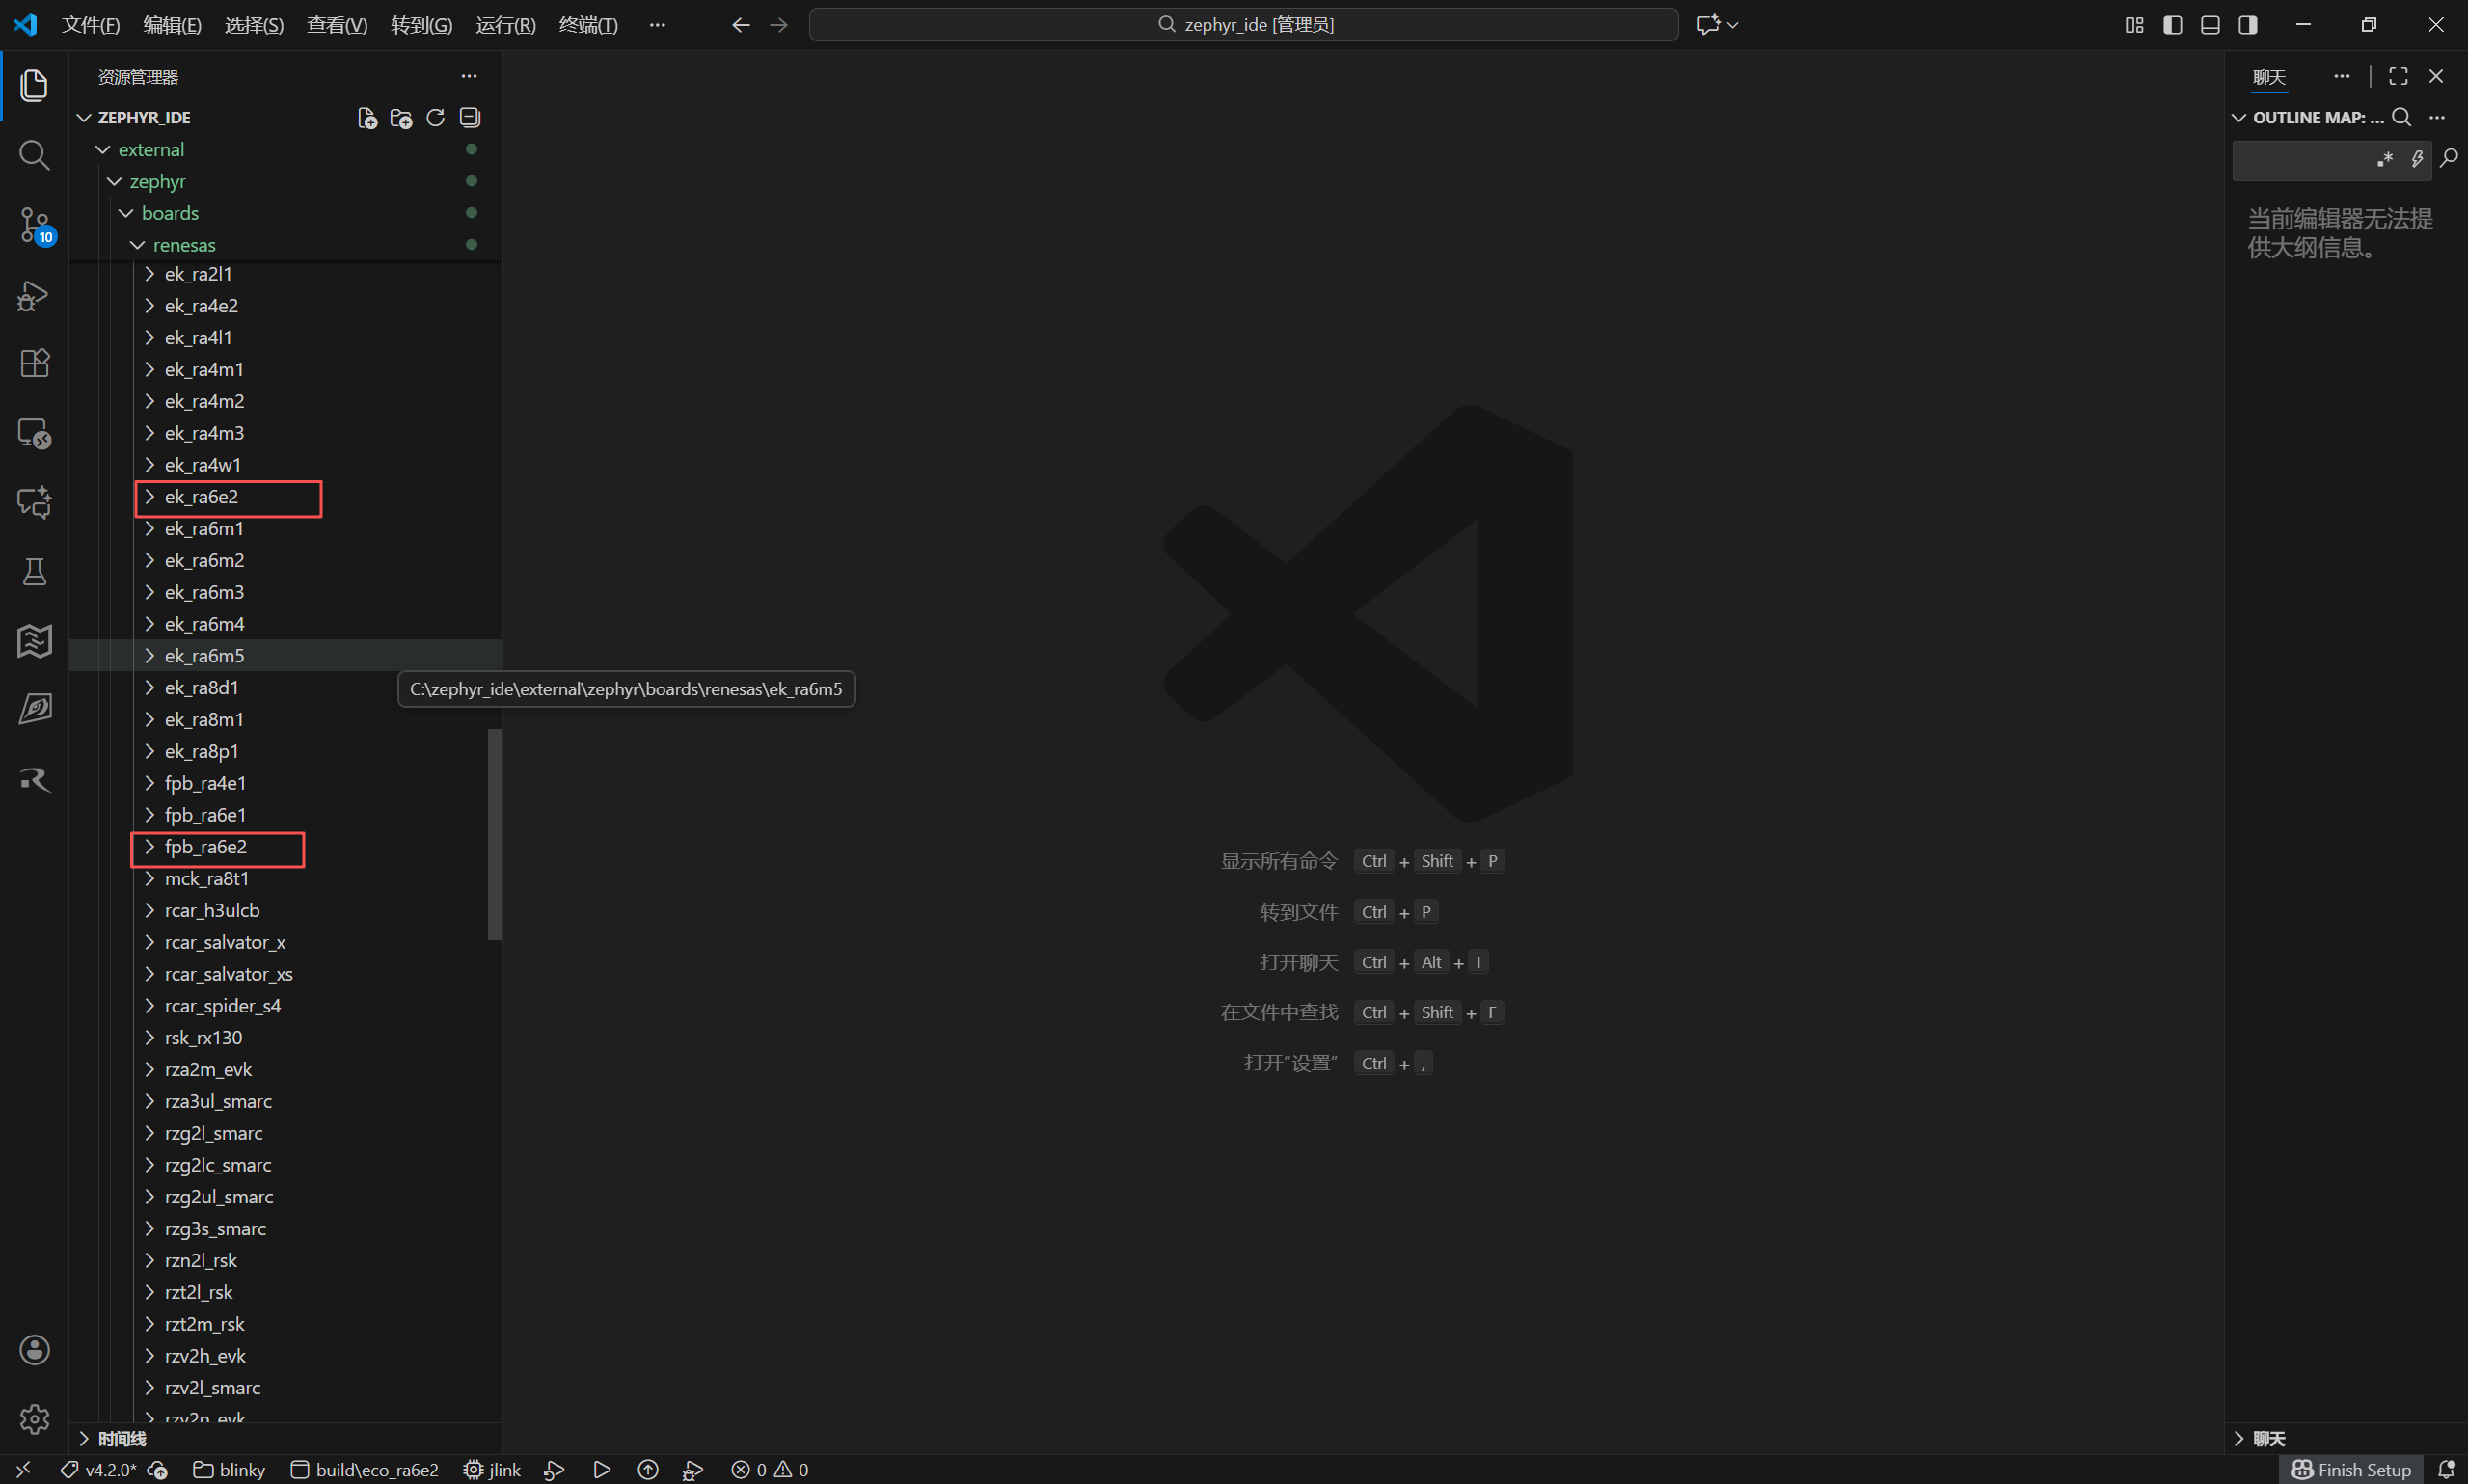
Task: Click Finish Setup in status bar
Action: coord(2351,1469)
